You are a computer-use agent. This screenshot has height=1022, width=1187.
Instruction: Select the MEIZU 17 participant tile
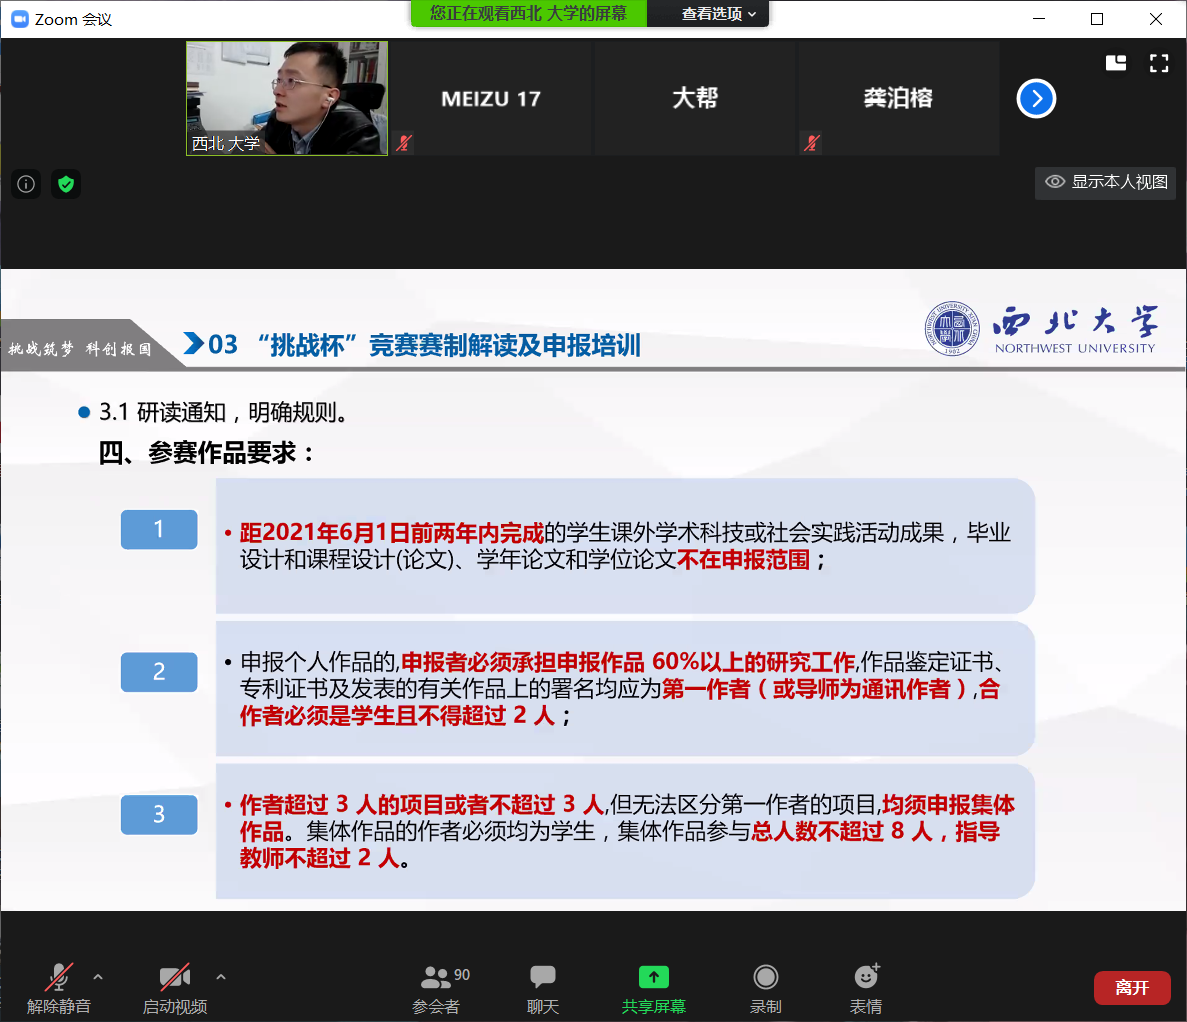[x=491, y=98]
